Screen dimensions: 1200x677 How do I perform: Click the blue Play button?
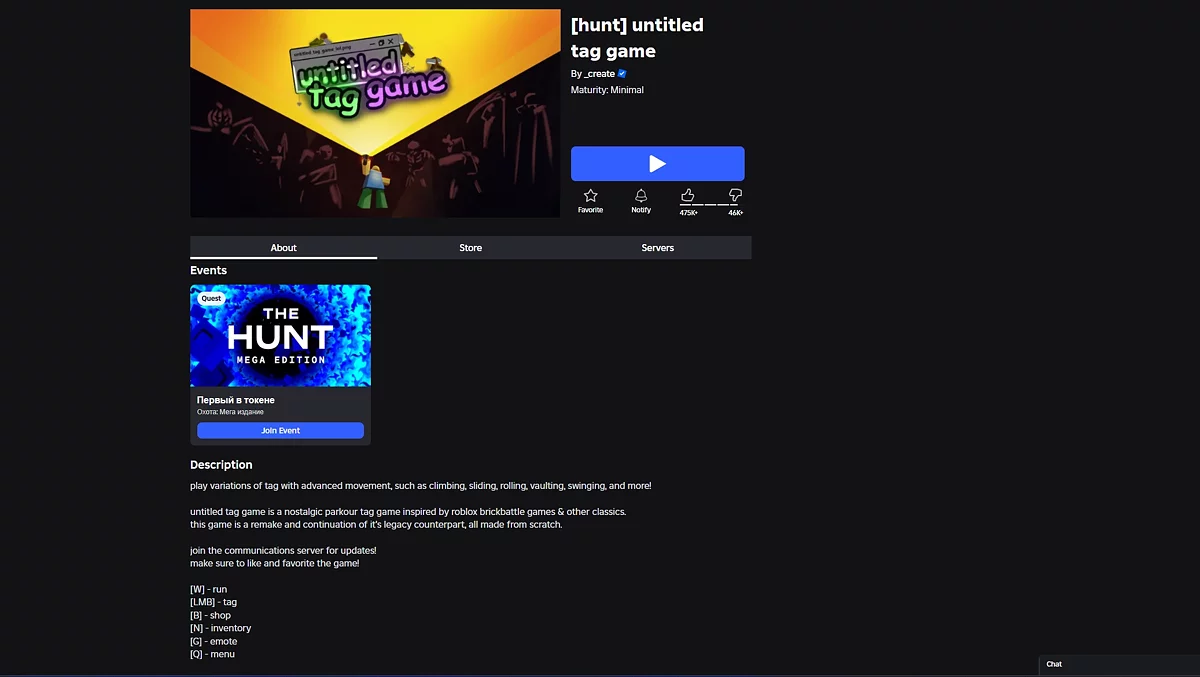[657, 164]
